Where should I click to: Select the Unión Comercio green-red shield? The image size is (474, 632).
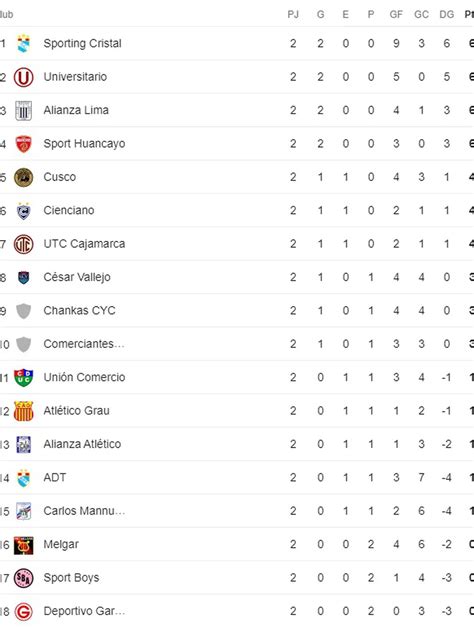pyautogui.click(x=23, y=378)
